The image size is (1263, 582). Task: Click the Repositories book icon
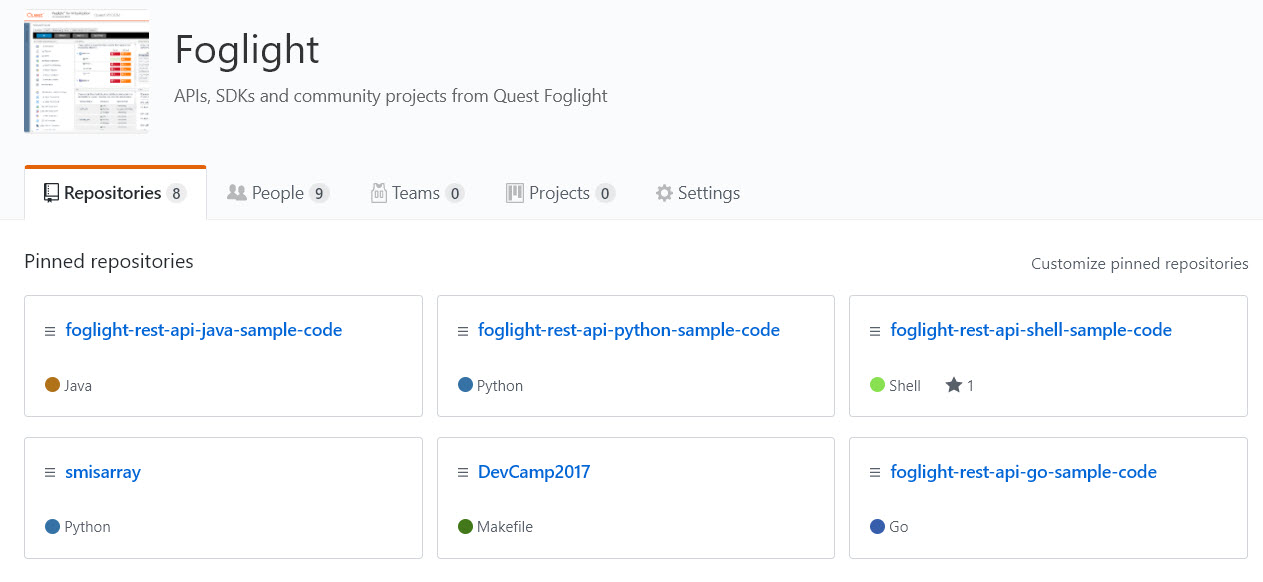(52, 193)
